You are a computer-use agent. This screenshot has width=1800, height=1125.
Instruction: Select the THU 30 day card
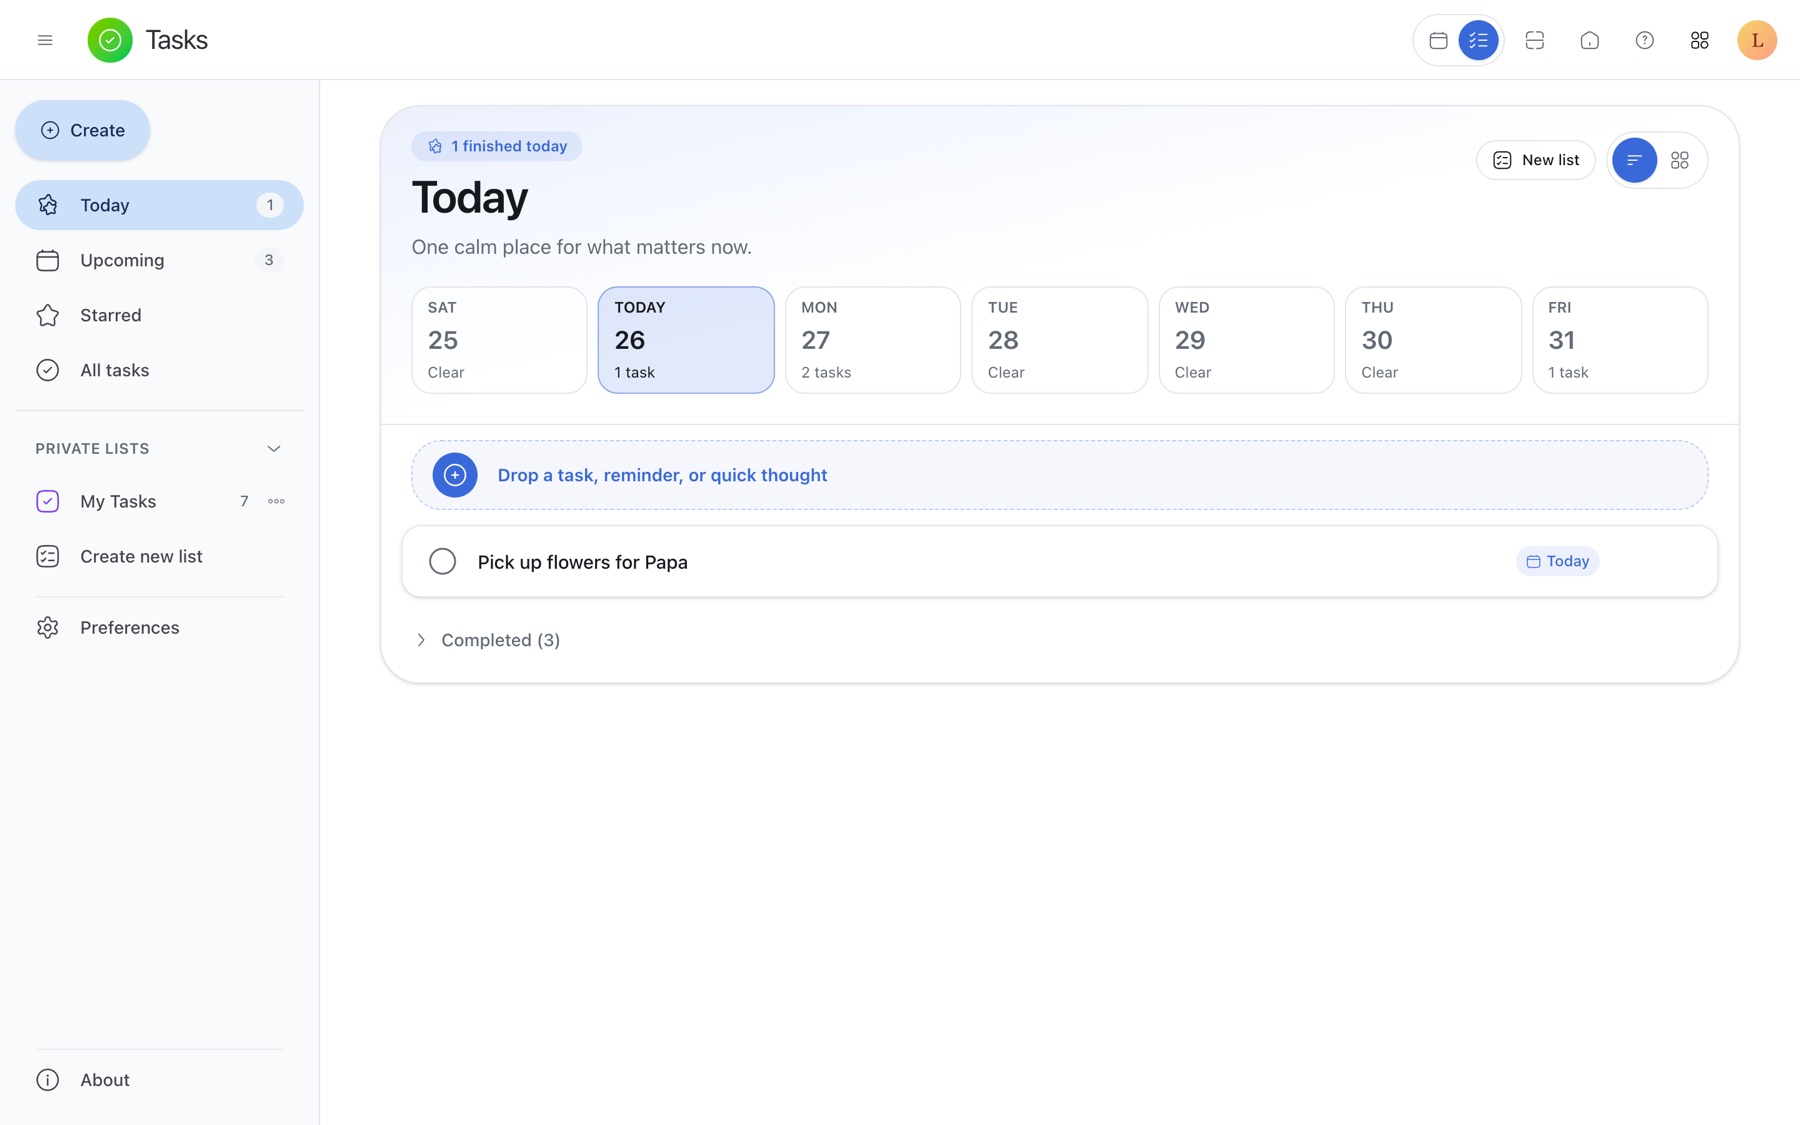[1433, 340]
